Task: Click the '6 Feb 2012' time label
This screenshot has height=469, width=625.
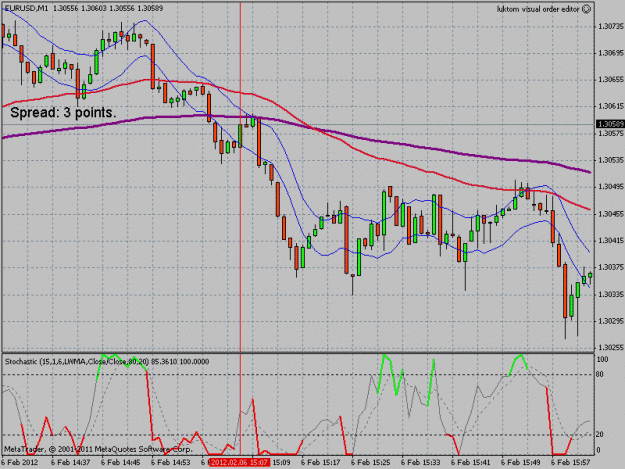Action: click(x=20, y=463)
